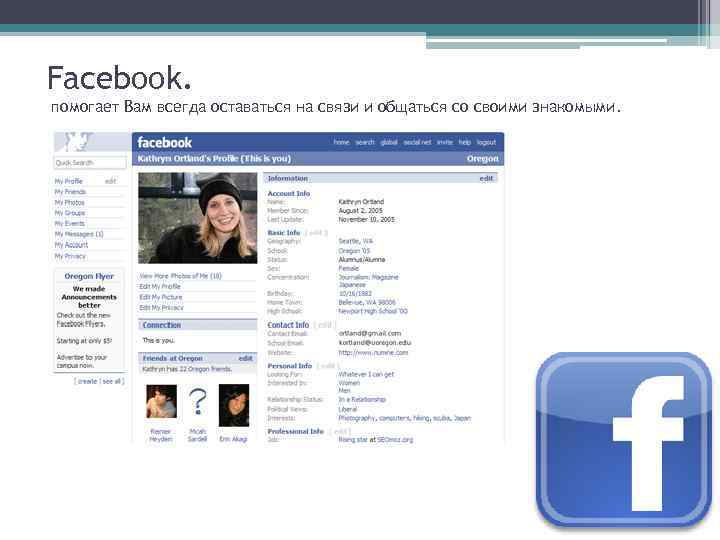Viewport: 720px width, 540px height.
Task: Open My Friends in the sidebar
Action: coord(70,192)
